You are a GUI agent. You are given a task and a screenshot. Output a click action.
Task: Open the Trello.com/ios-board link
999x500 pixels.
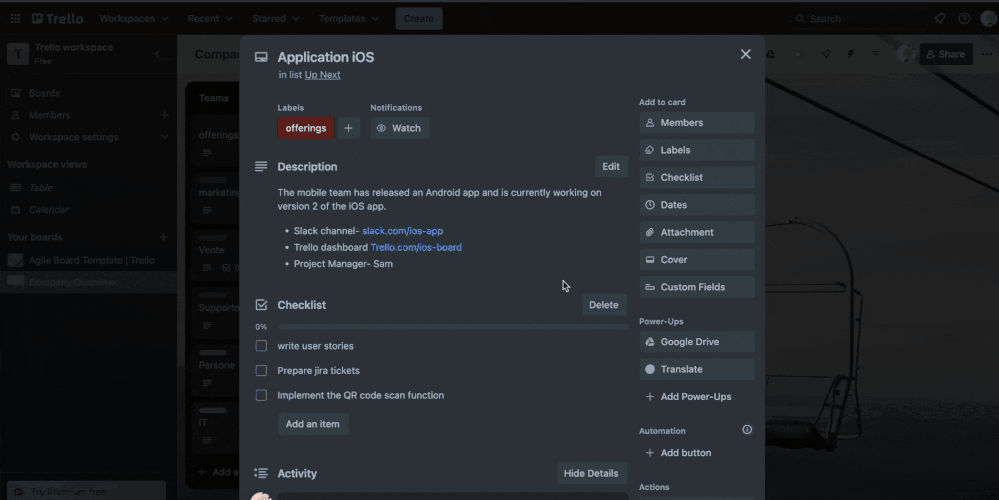[x=416, y=247]
